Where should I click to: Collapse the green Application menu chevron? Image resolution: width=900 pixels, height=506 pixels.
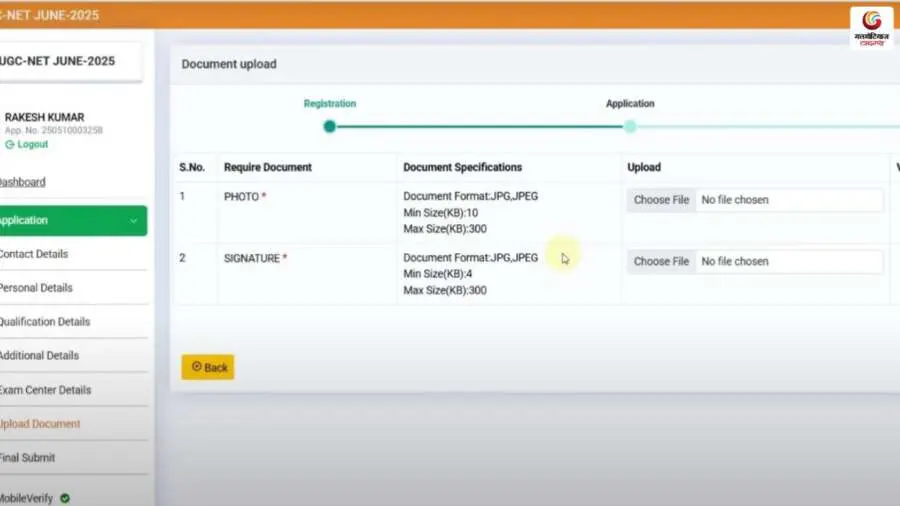(134, 221)
